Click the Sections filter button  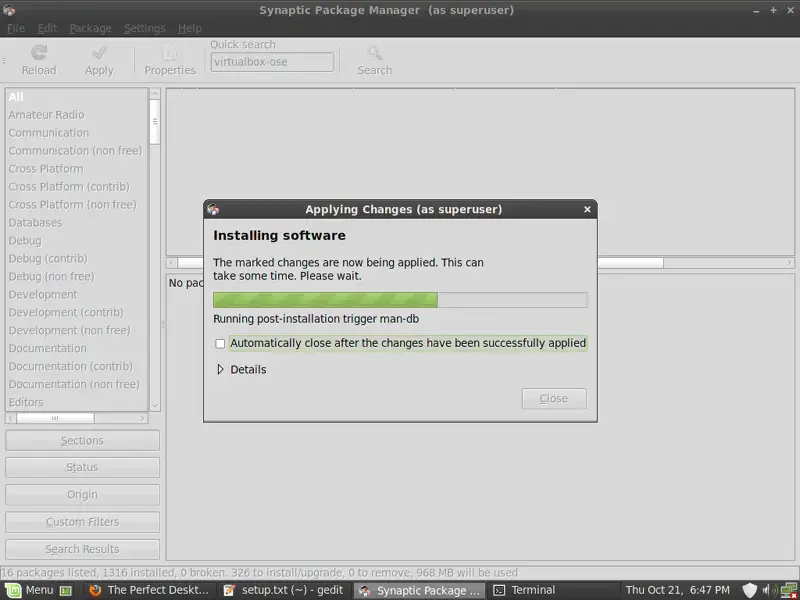[x=82, y=440]
